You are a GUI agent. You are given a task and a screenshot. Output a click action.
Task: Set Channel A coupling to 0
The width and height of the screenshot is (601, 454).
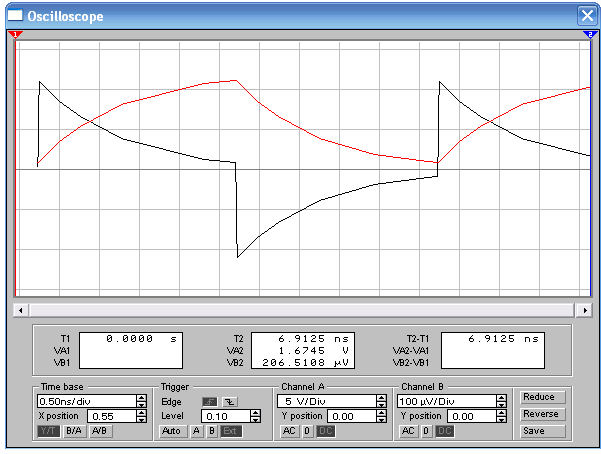(x=307, y=431)
